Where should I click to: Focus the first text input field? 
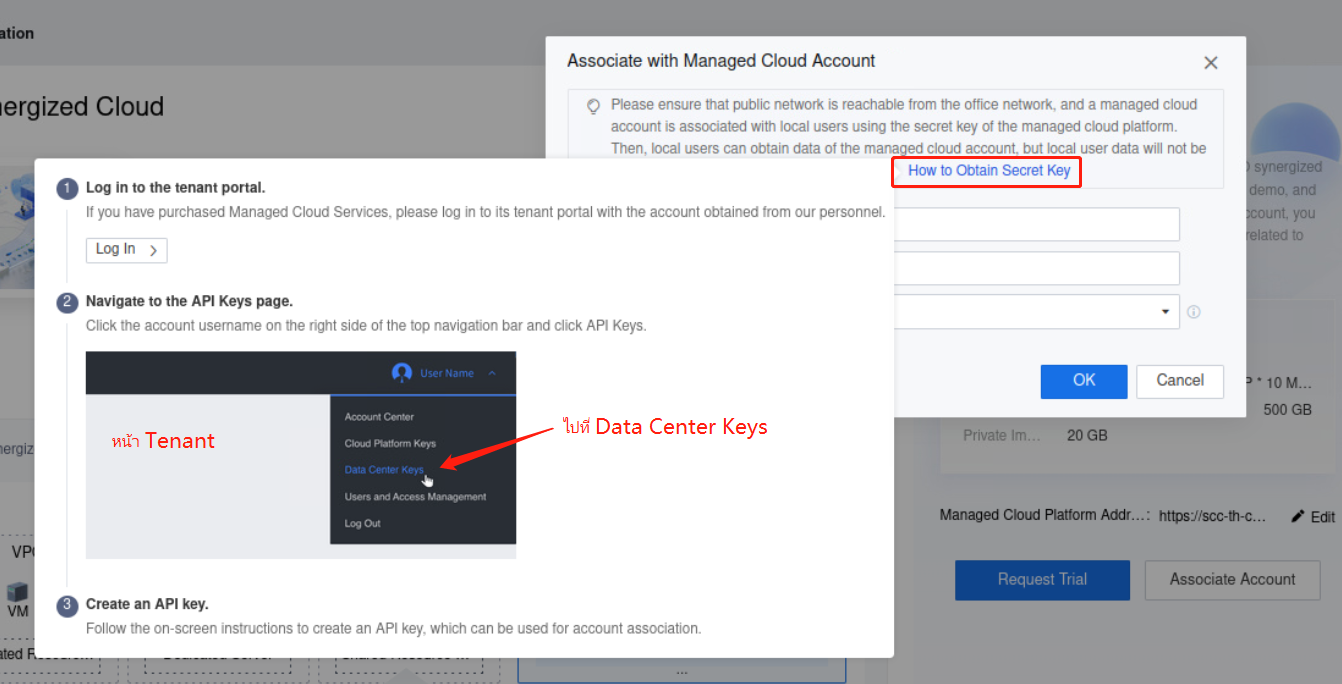pyautogui.click(x=1035, y=225)
